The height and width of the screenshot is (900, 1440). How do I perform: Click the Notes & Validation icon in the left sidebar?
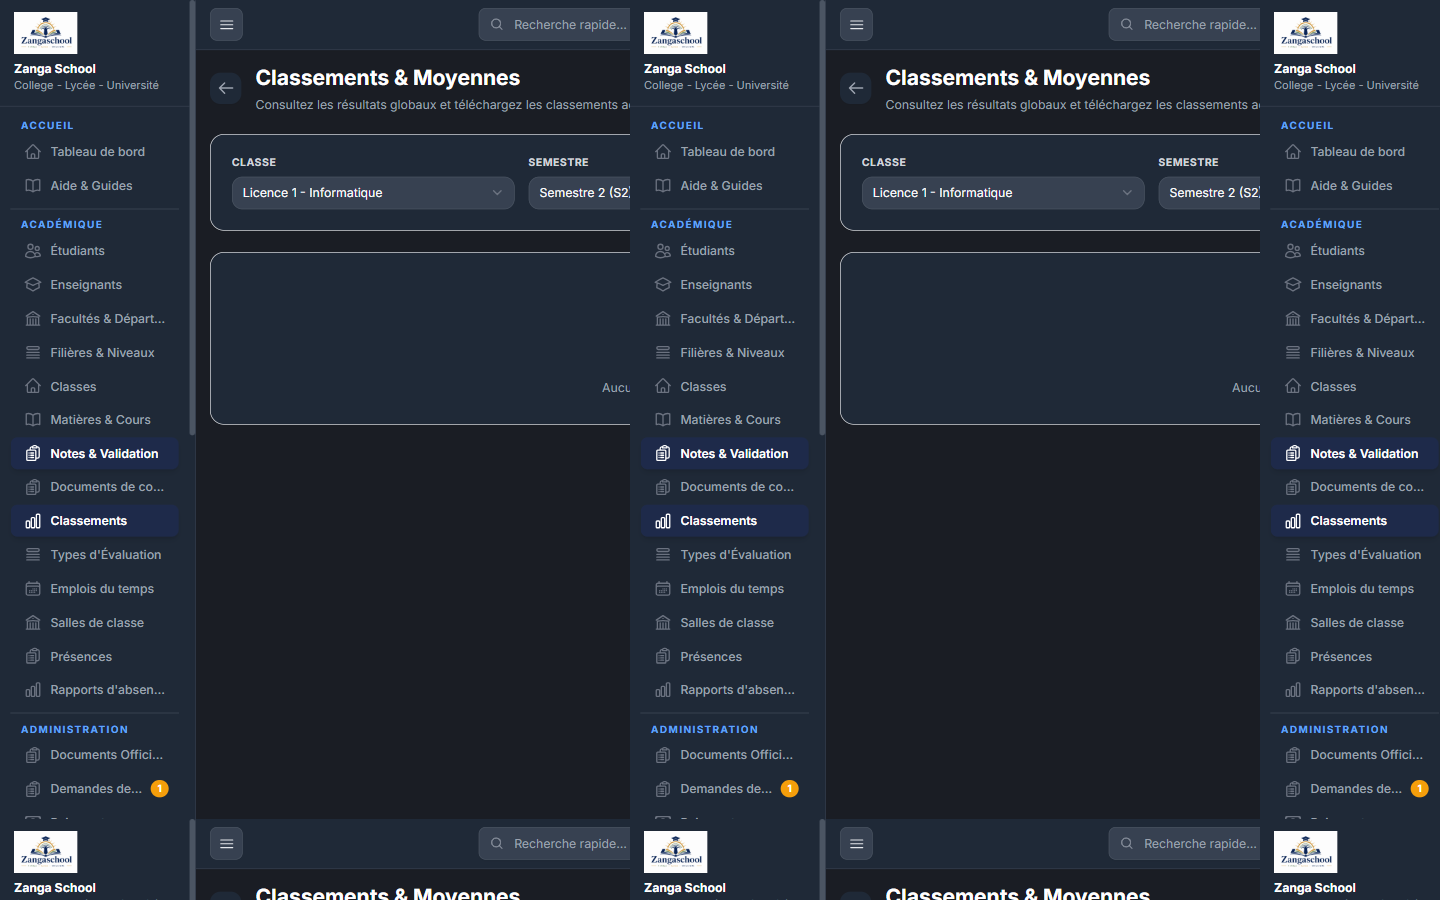pyautogui.click(x=33, y=454)
